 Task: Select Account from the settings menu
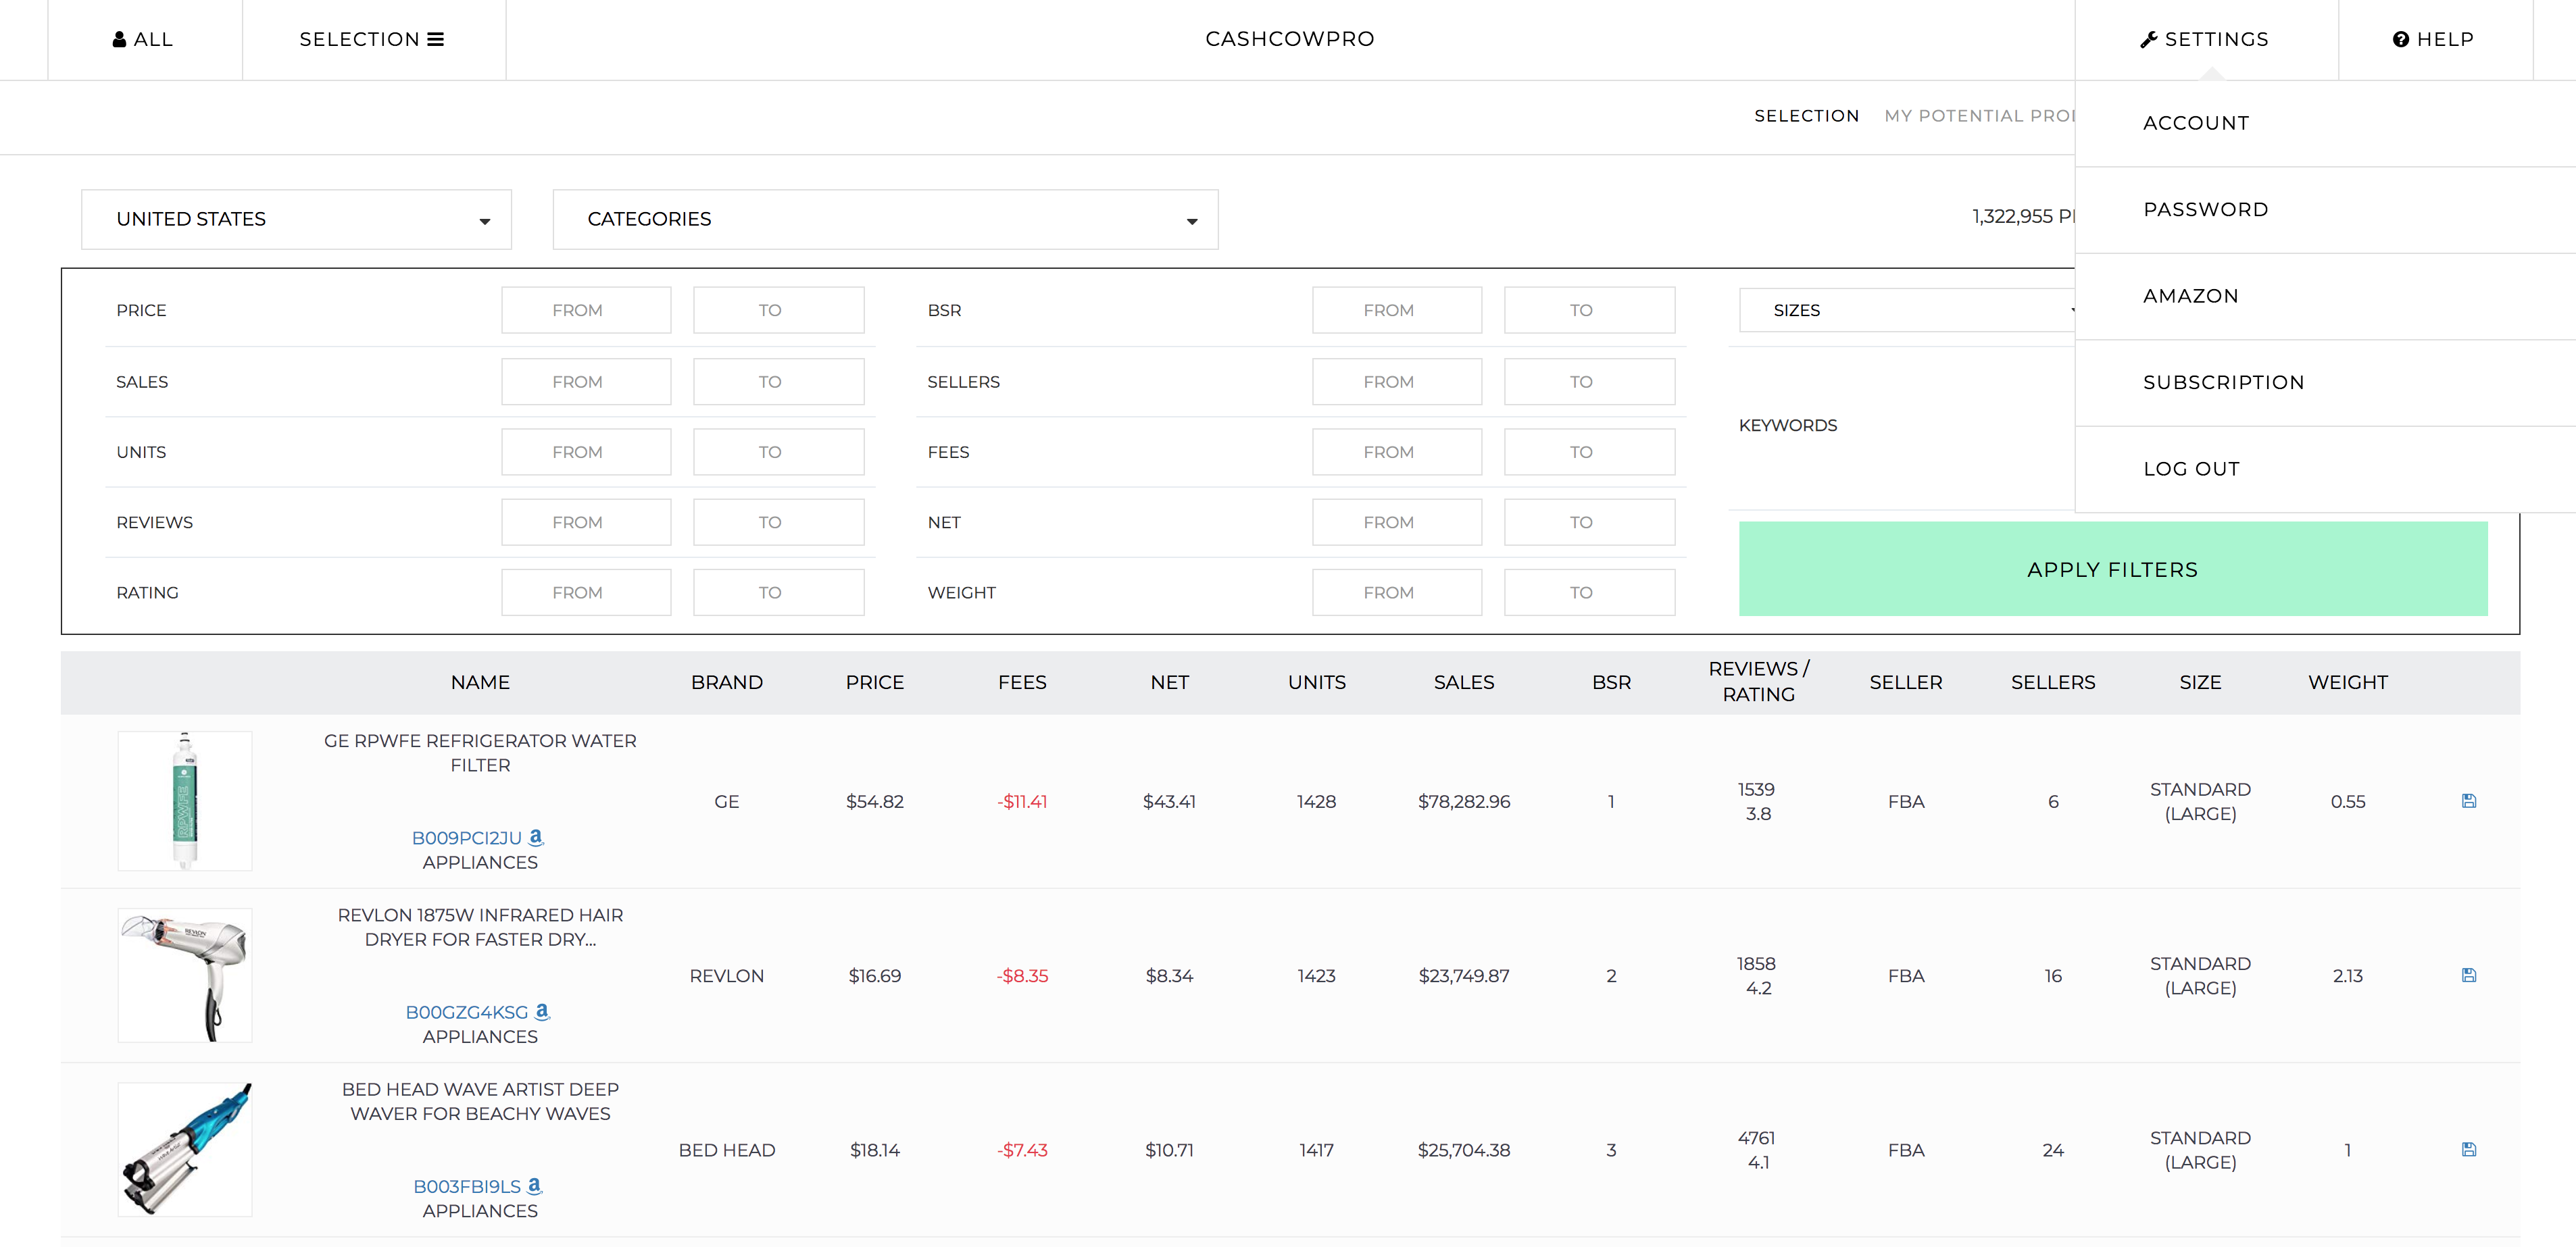[2196, 123]
